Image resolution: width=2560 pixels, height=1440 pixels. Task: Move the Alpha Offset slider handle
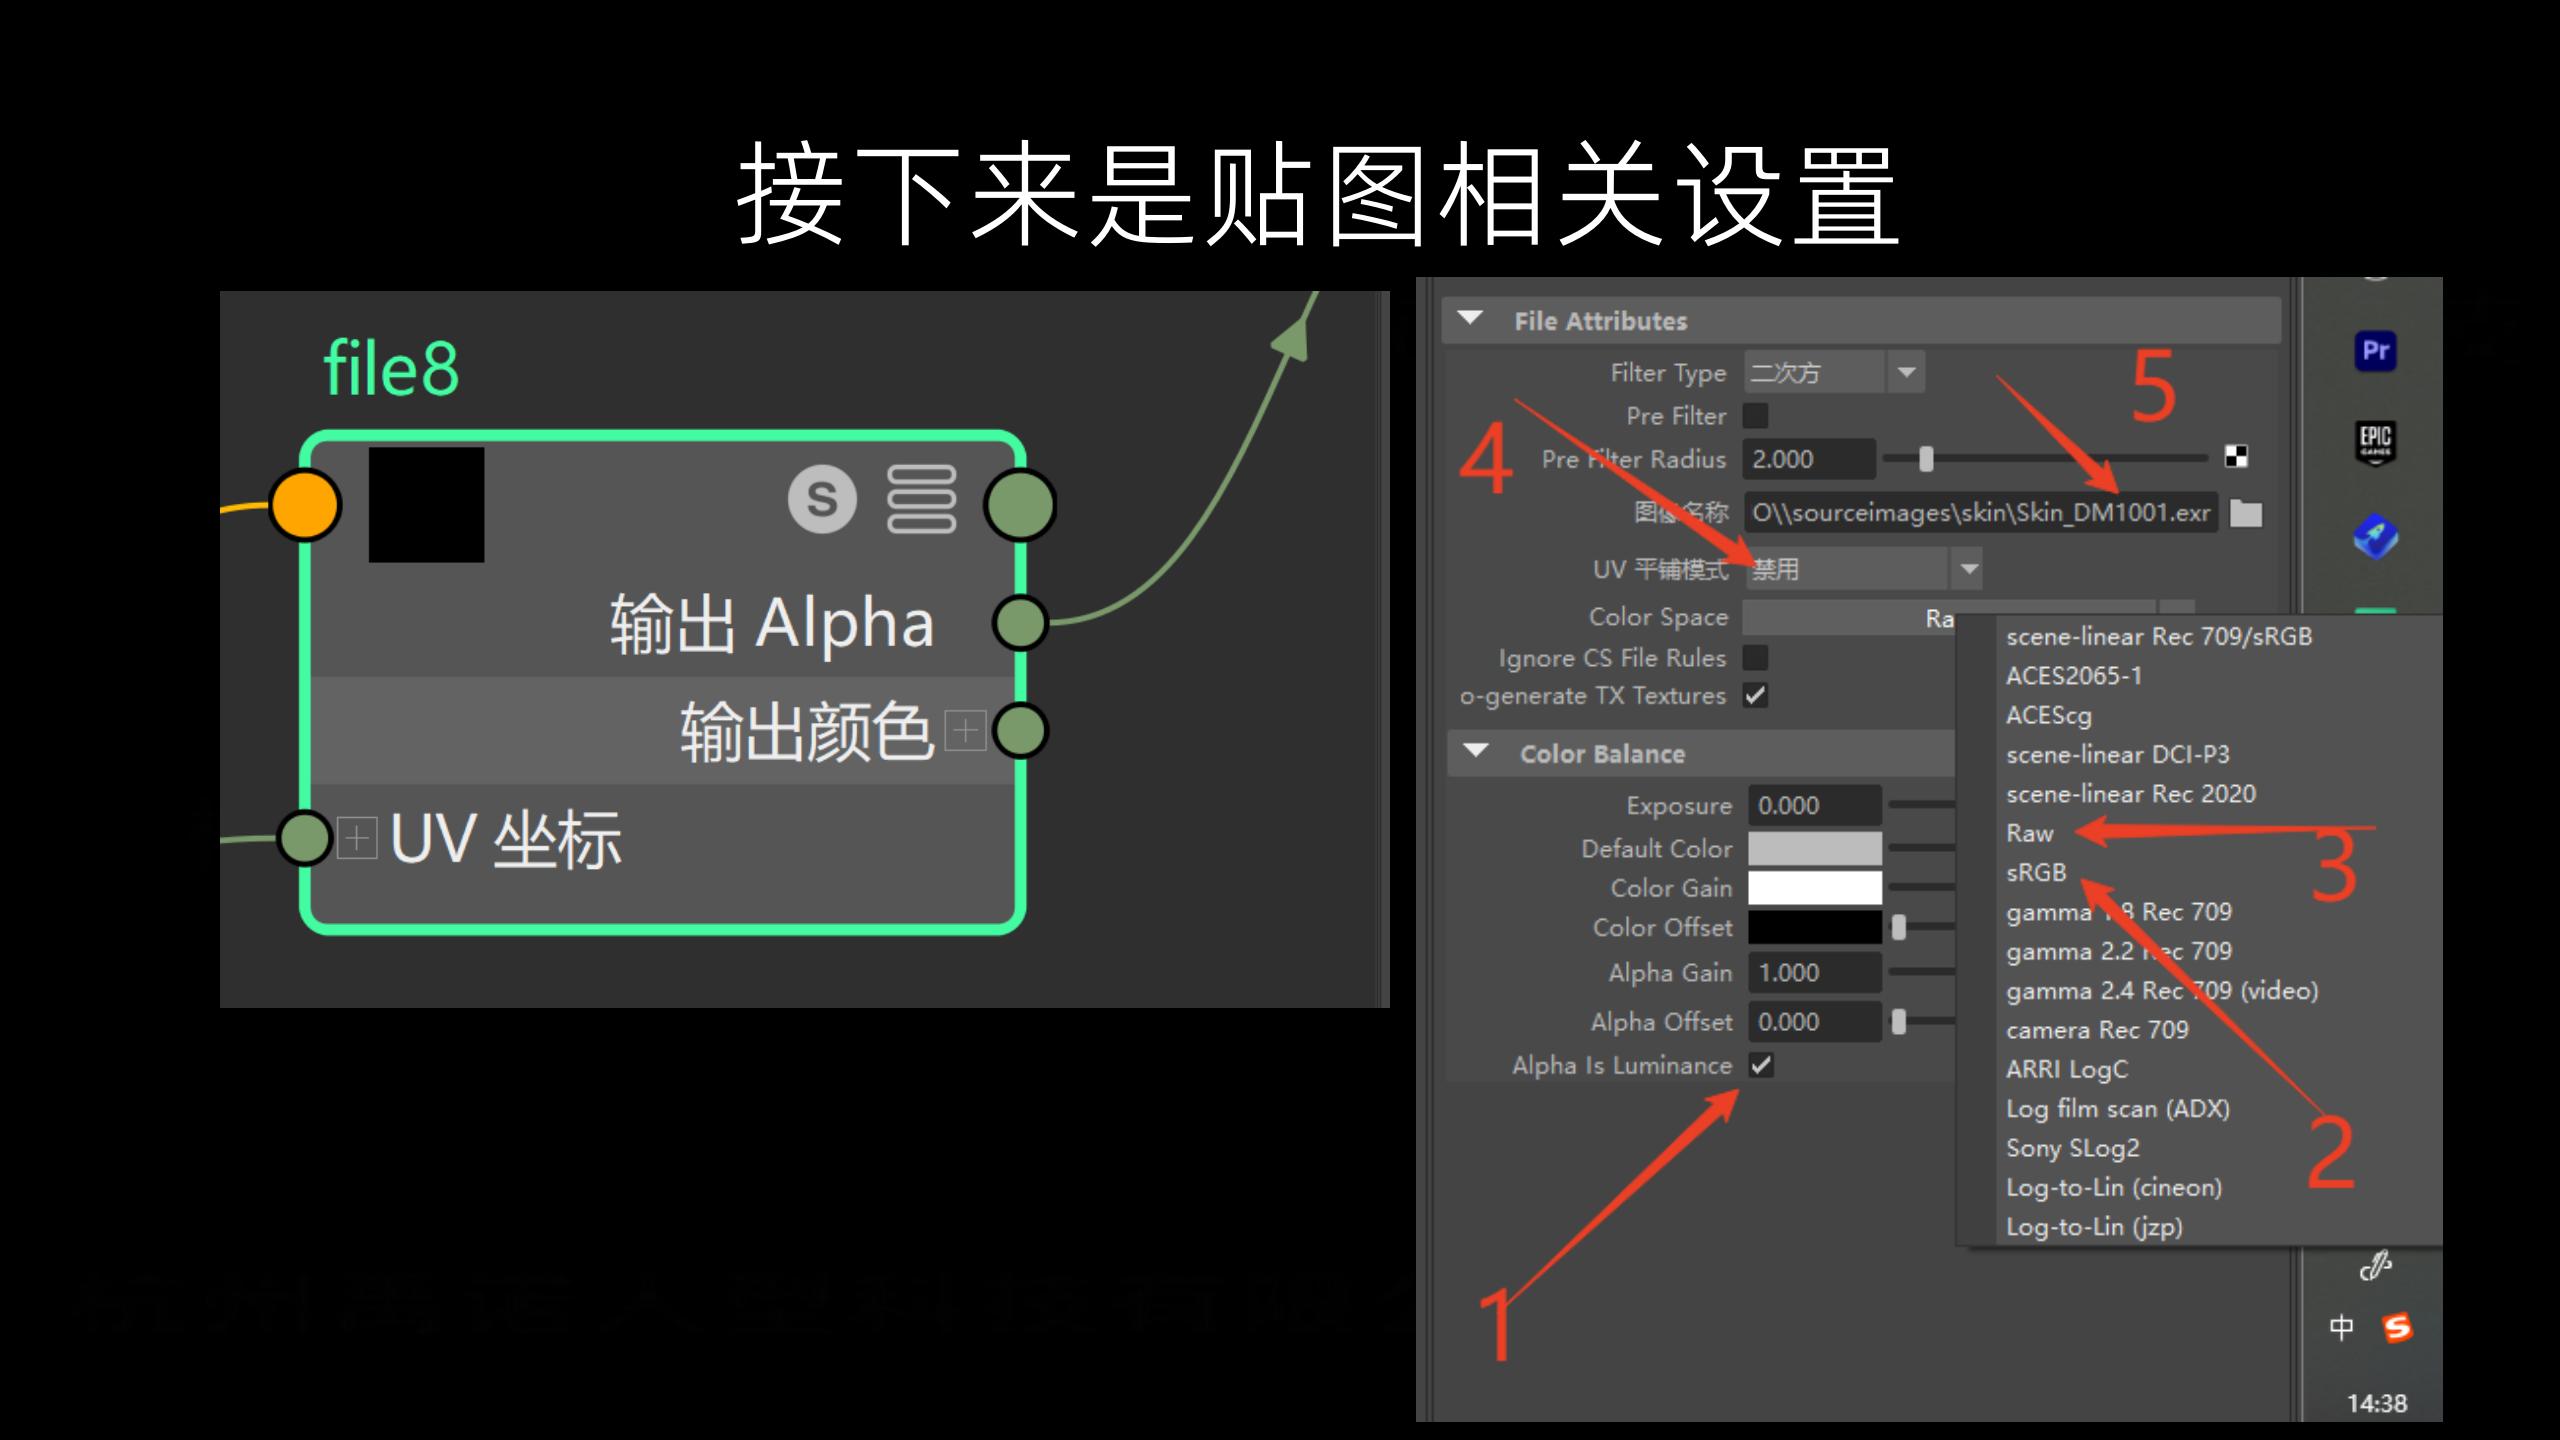1898,1022
